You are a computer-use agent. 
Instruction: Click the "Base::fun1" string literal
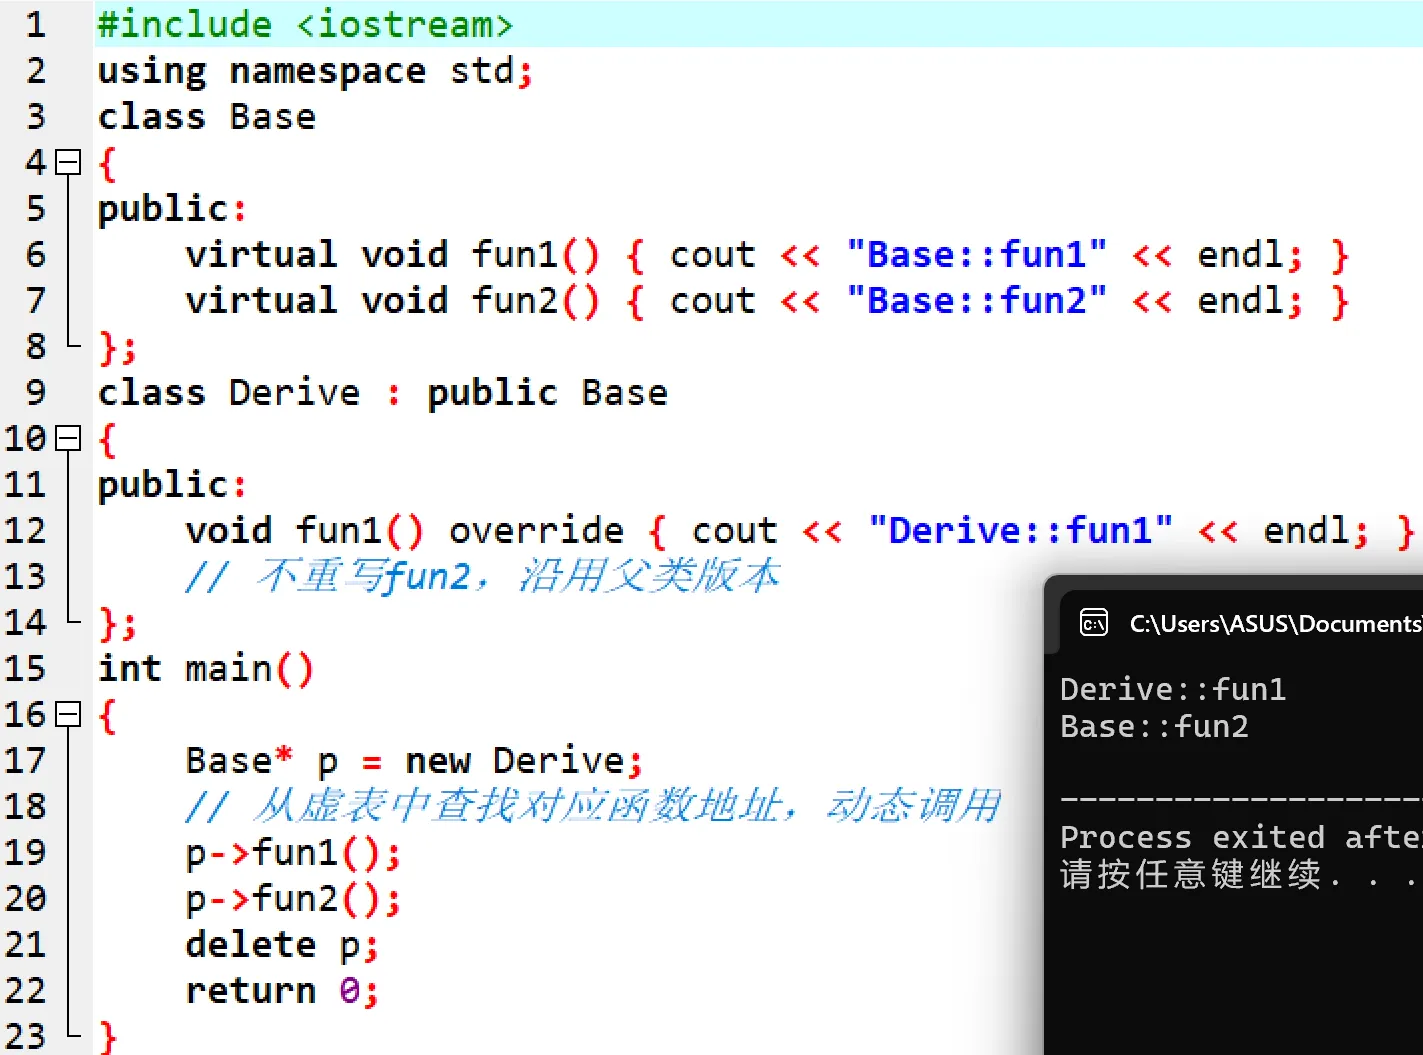tap(976, 255)
